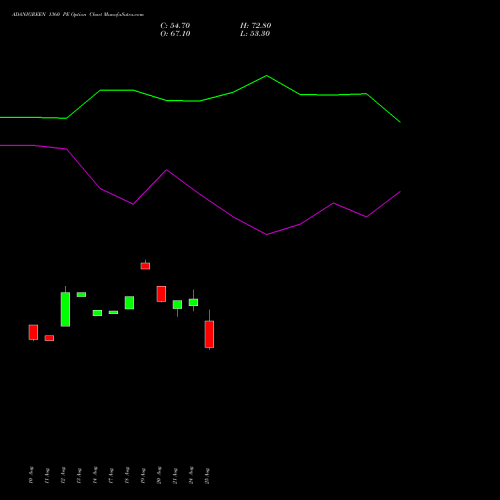Select the 24 Aug date label
The image size is (500, 500).
(191, 475)
